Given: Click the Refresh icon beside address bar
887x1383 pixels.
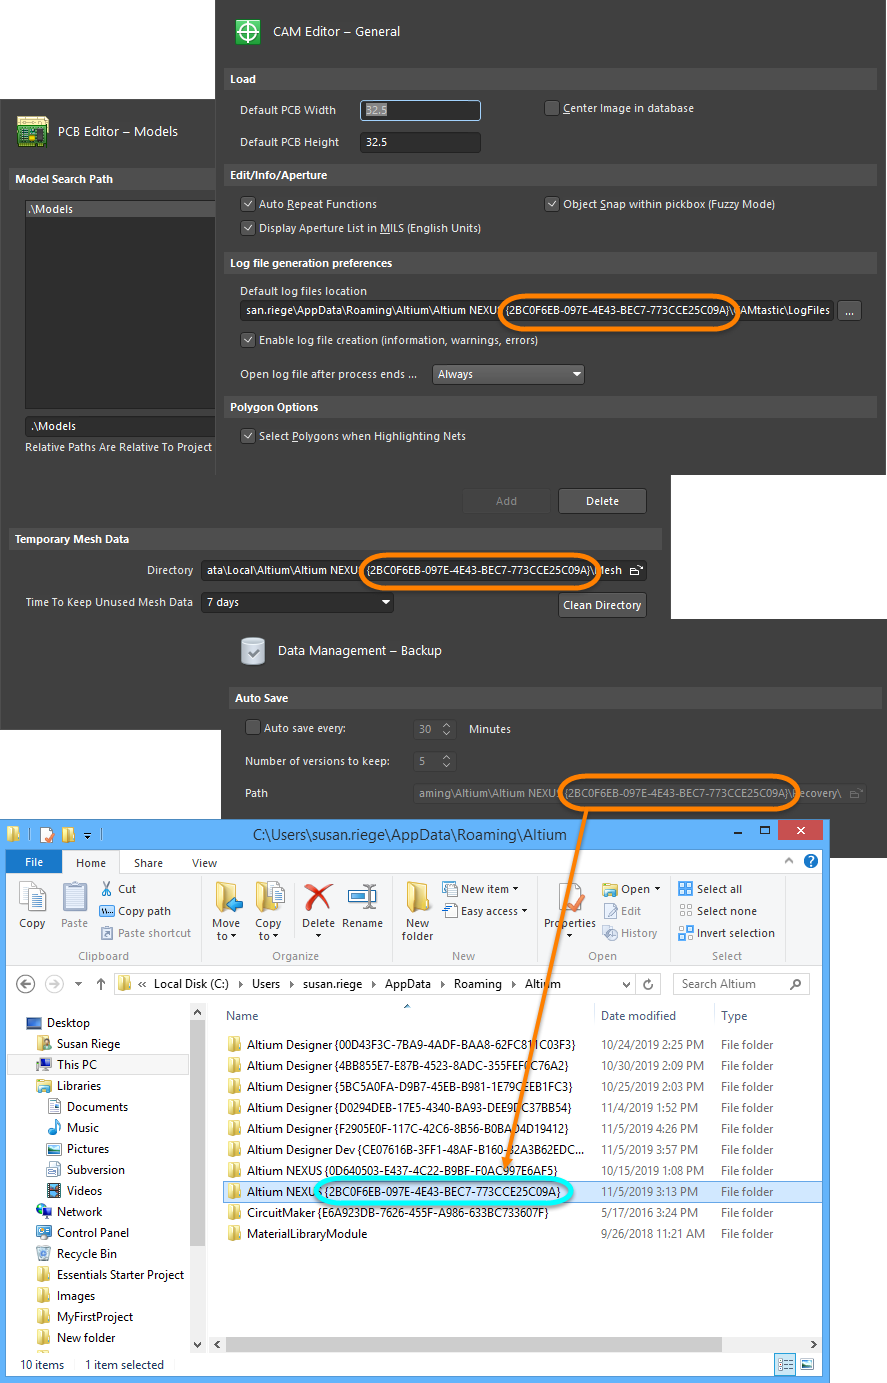Looking at the screenshot, I should [x=648, y=984].
